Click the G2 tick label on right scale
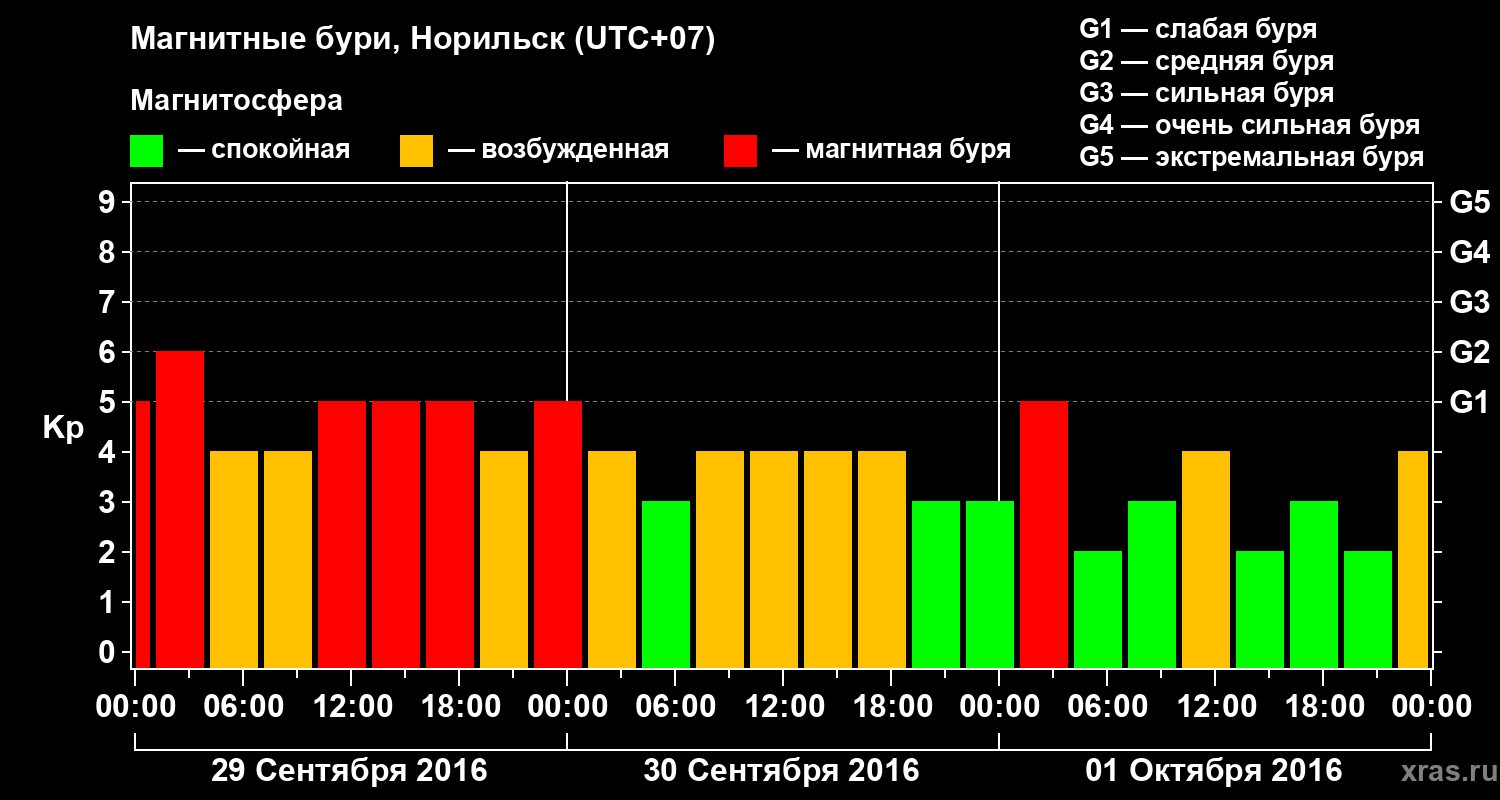1500x800 pixels. click(1470, 352)
